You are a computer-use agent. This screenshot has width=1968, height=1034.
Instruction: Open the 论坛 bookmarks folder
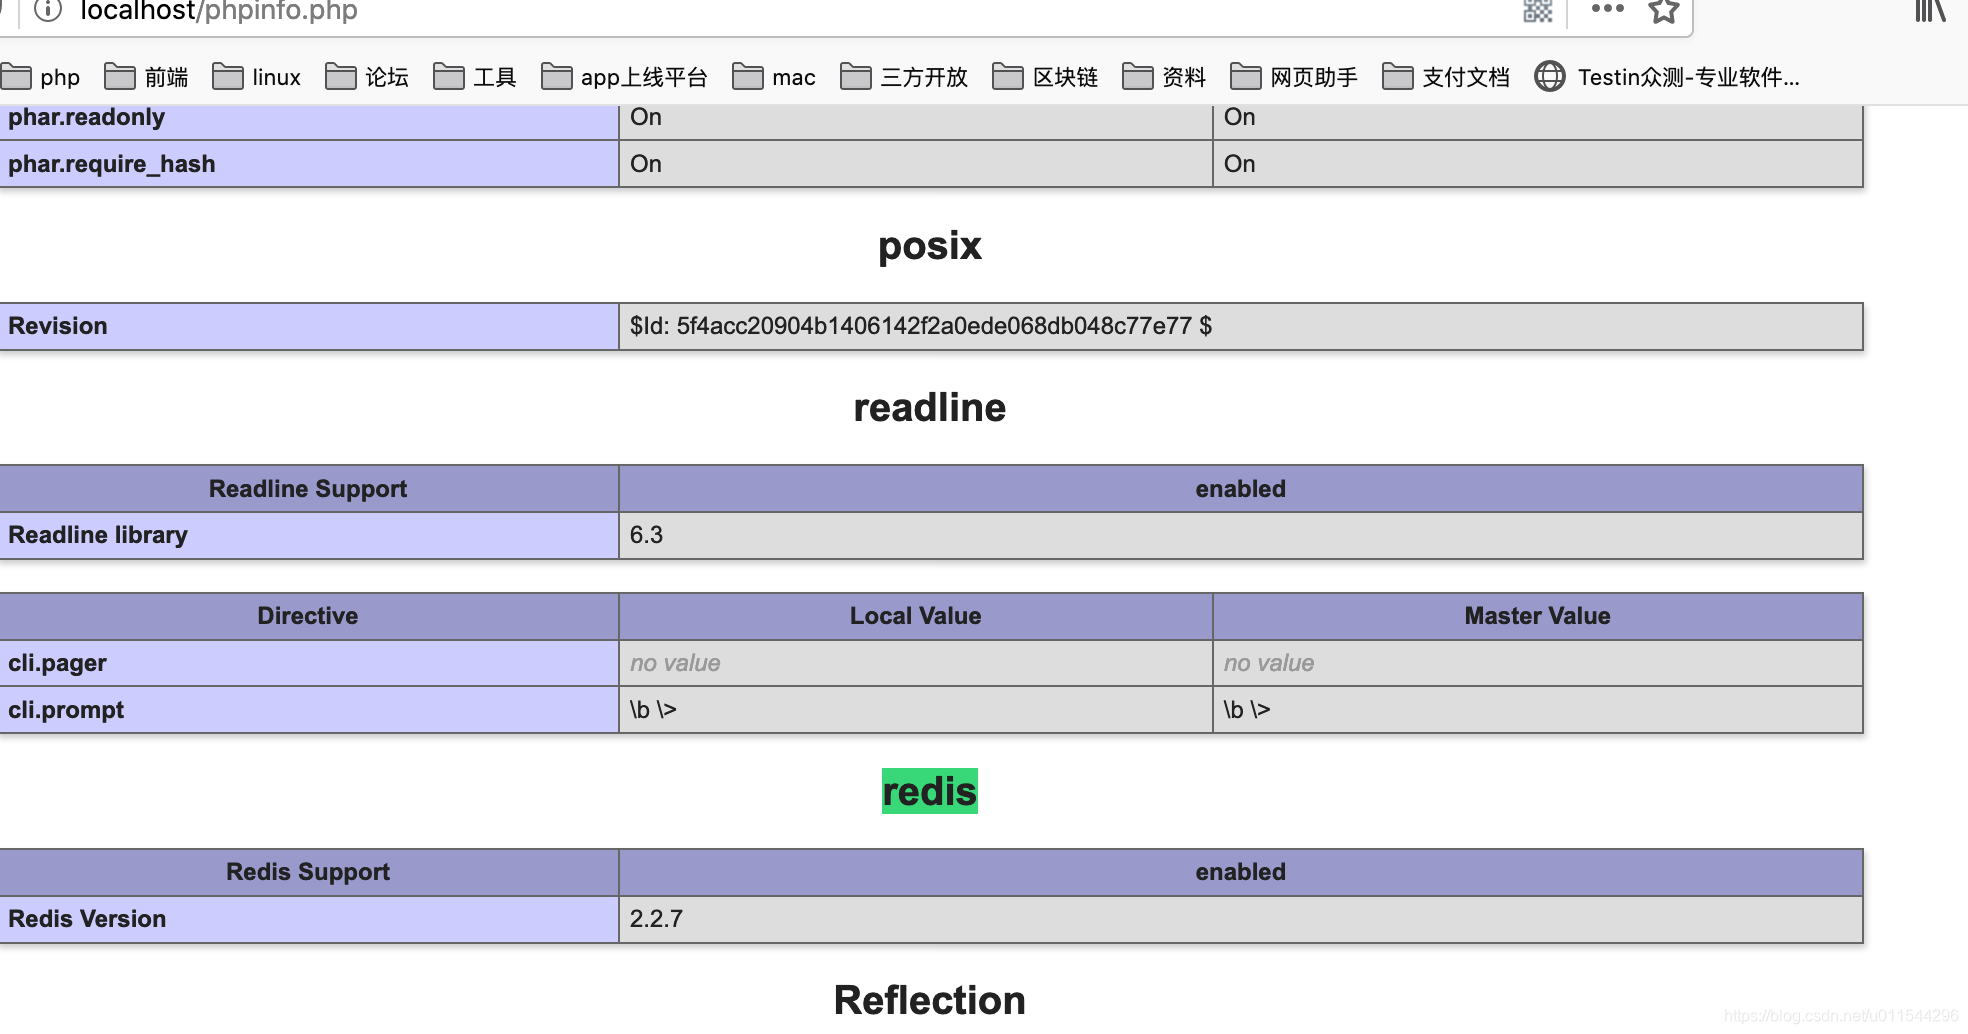coord(367,77)
